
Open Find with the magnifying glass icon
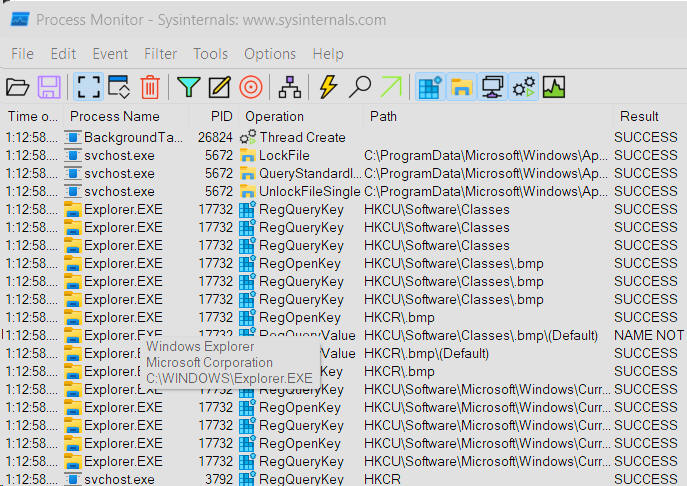coord(360,86)
